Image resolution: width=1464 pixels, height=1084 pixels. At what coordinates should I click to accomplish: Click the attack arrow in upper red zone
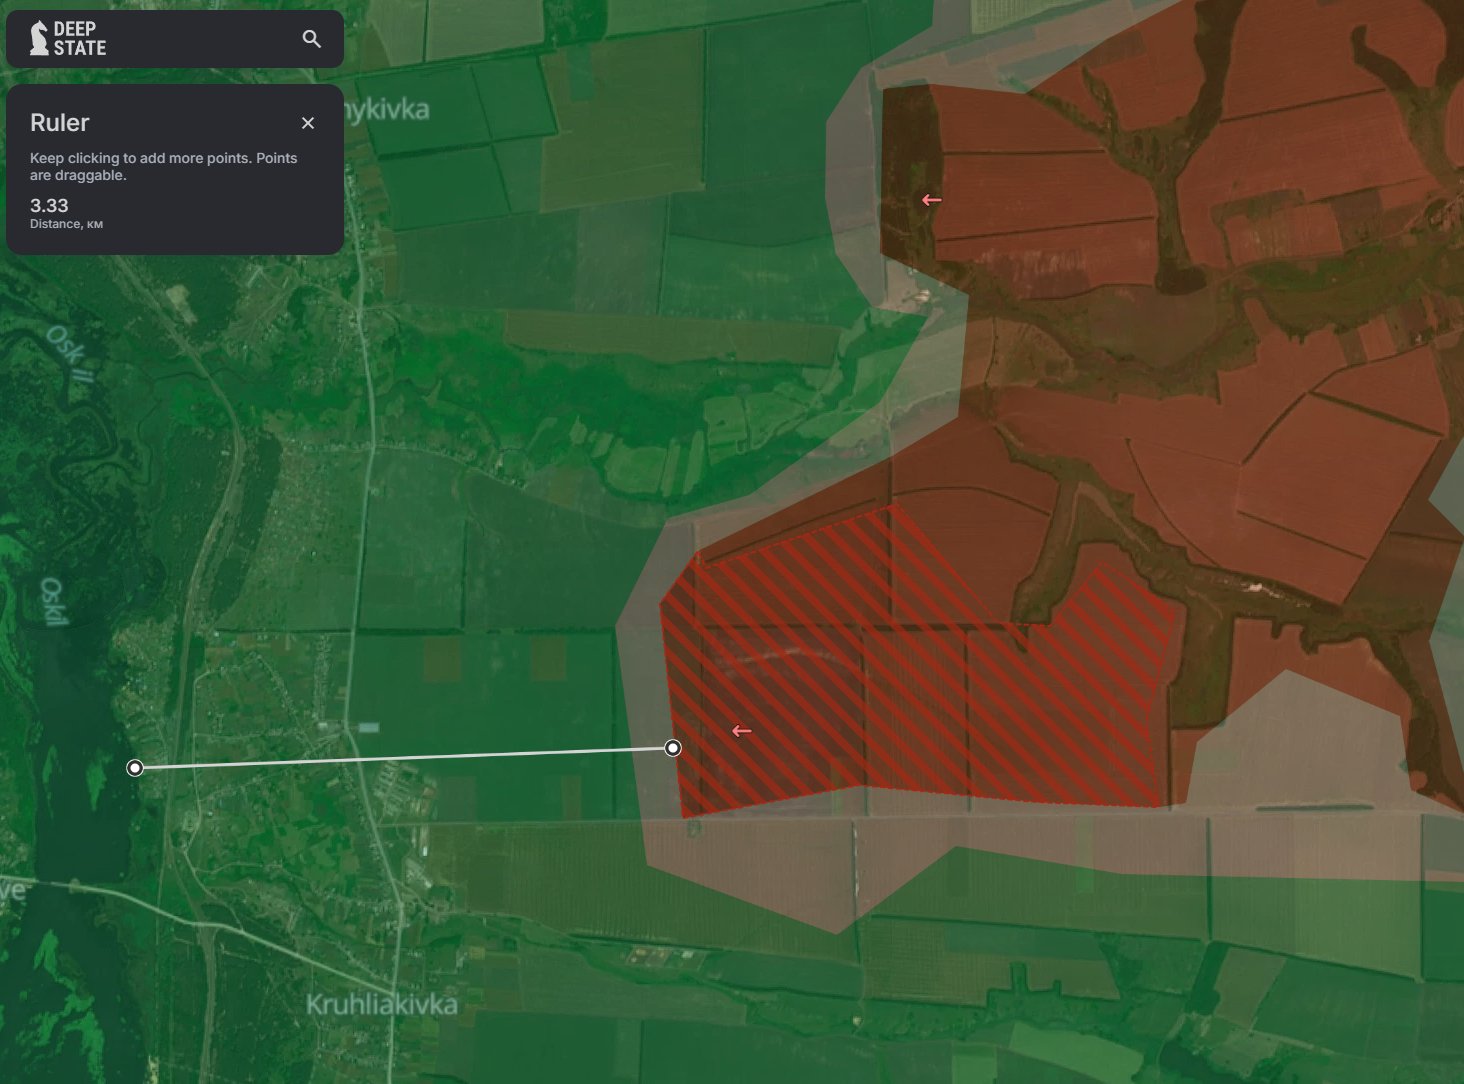(931, 200)
